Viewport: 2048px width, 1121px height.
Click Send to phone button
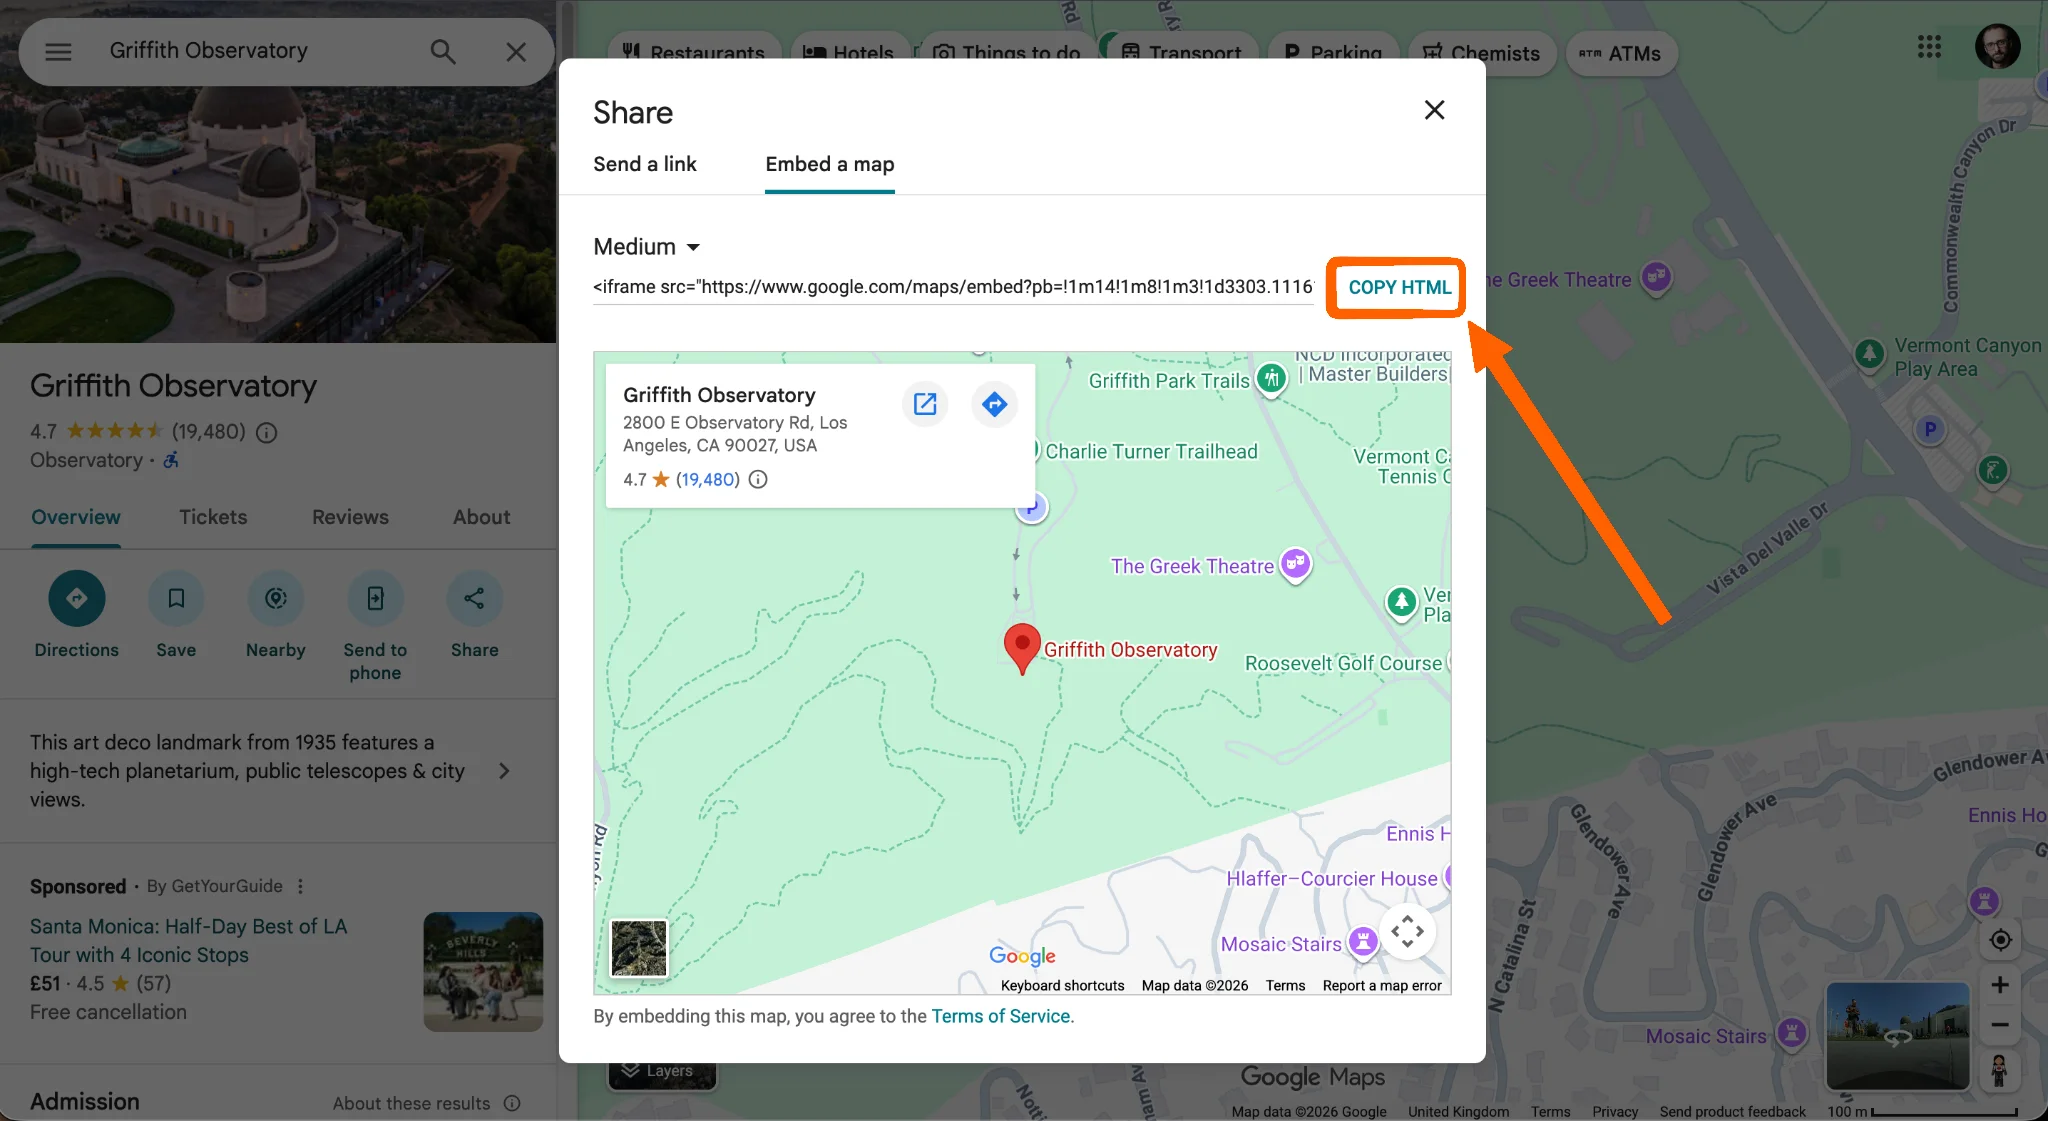click(375, 628)
